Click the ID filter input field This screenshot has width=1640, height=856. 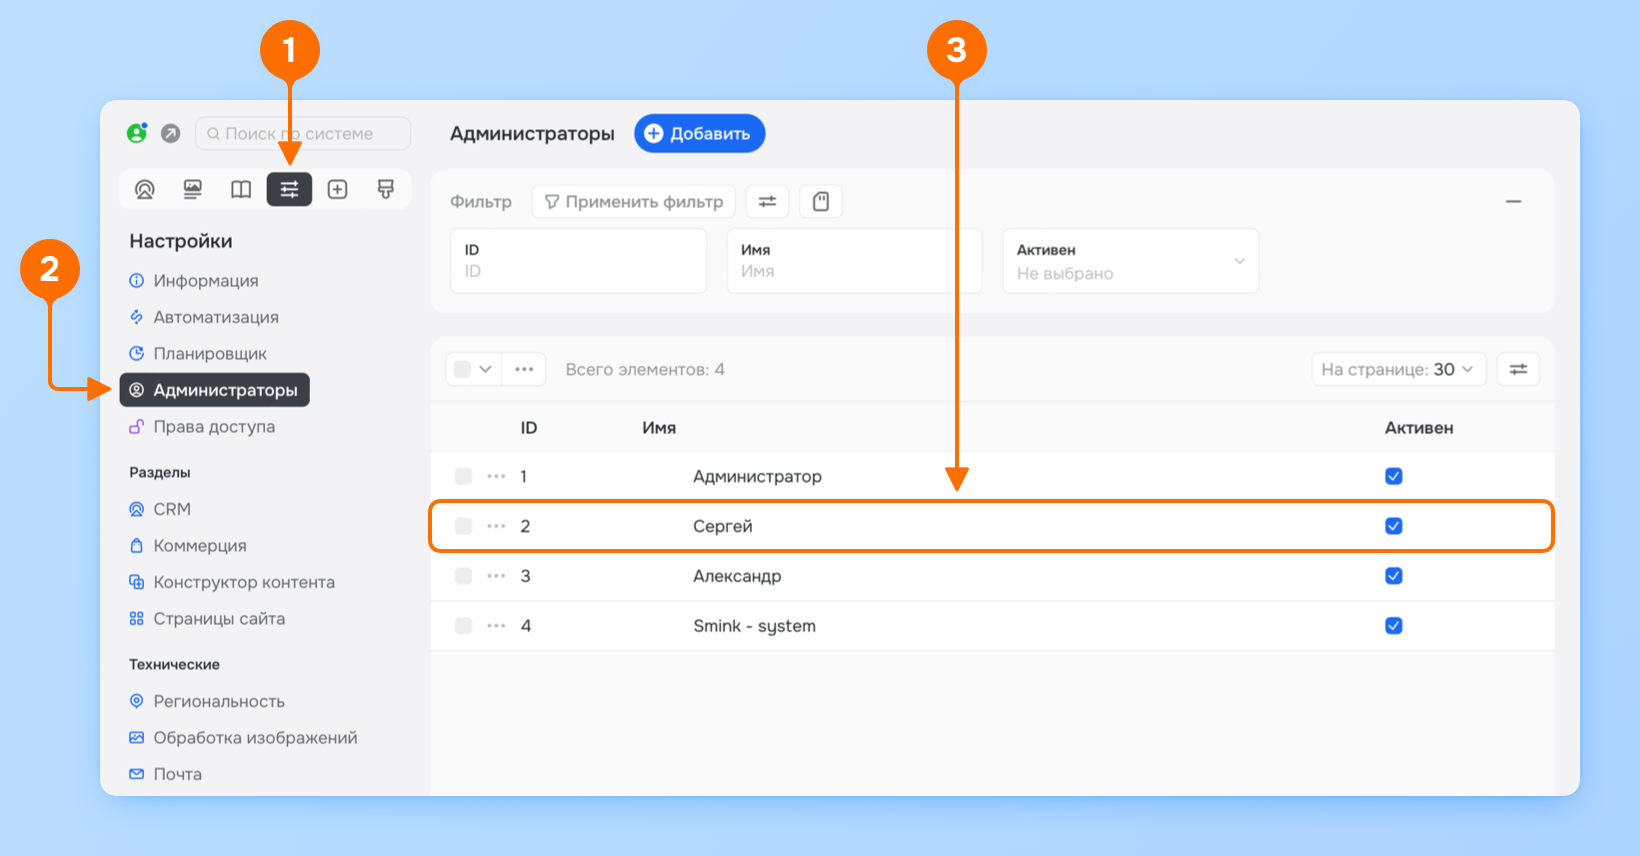pos(579,261)
